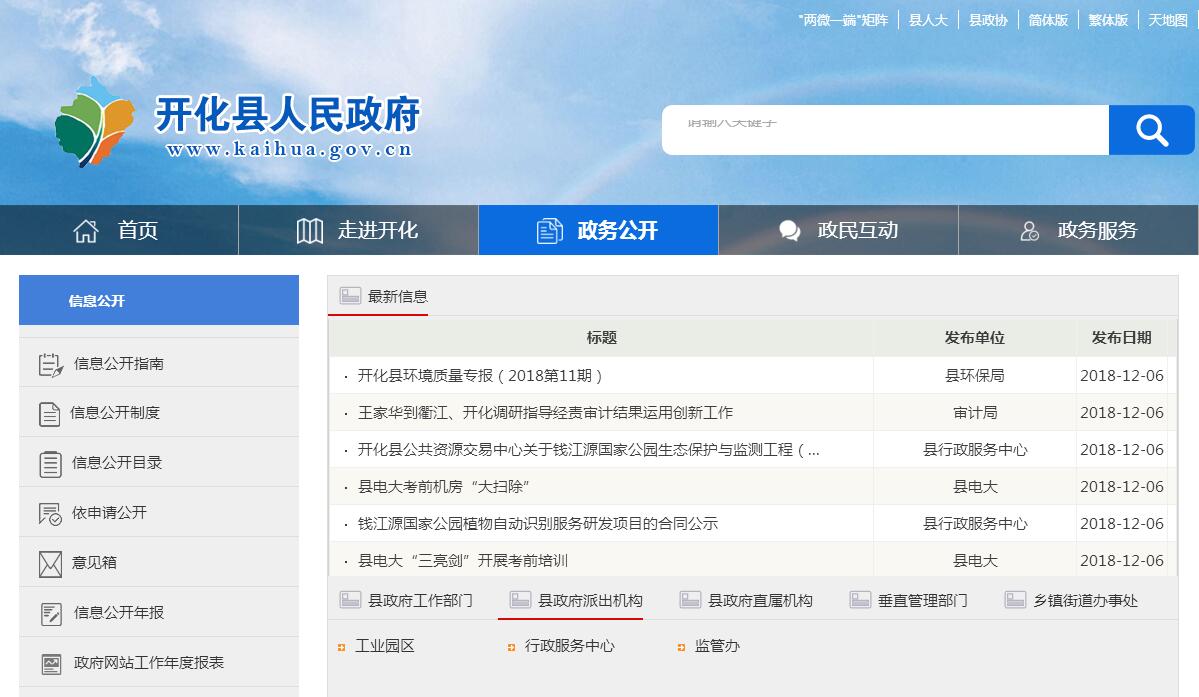Viewport: 1199px width, 697px height.
Task: Switch to 繁体版 in the top bar
Action: pos(1107,20)
